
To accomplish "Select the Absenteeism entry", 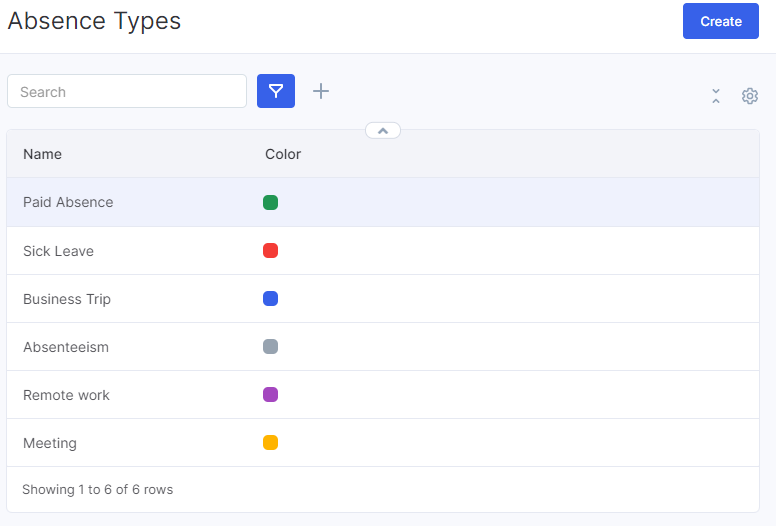I will point(383,347).
